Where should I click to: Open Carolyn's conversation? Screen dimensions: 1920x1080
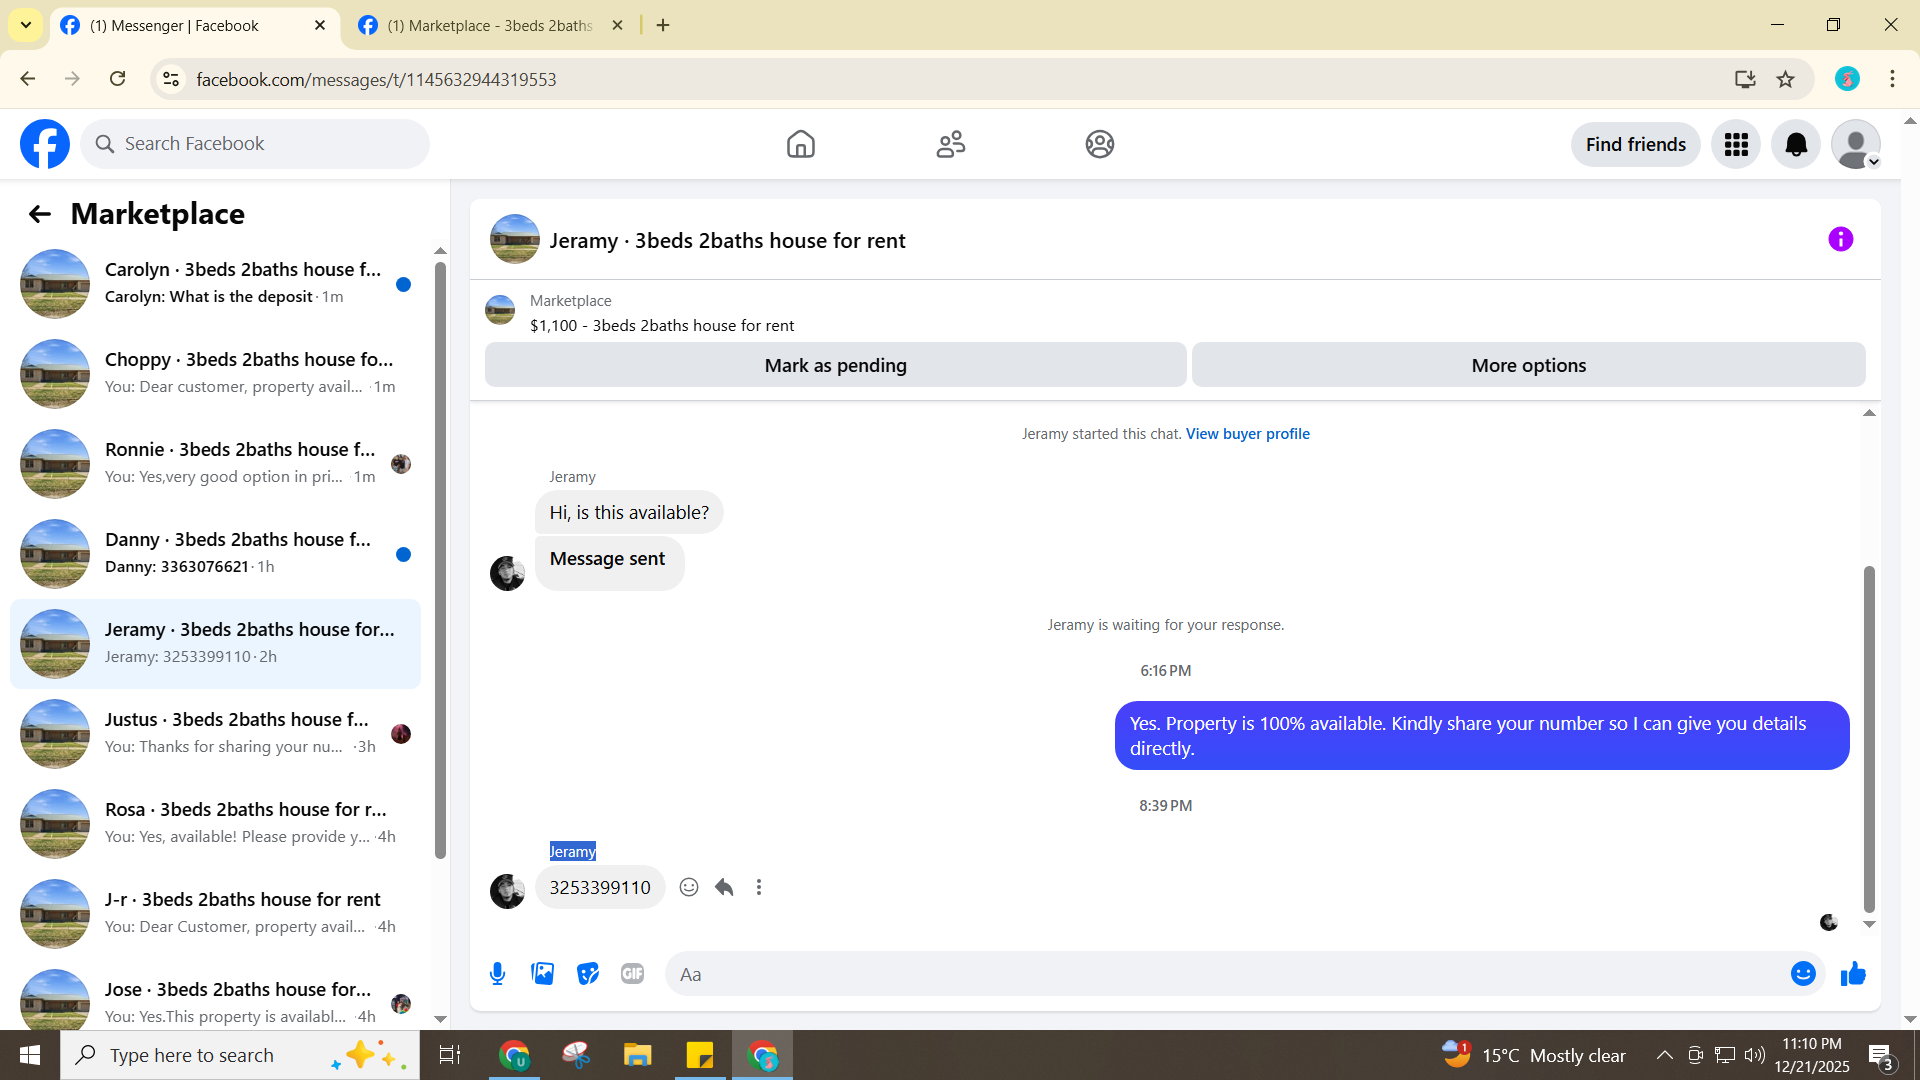coord(215,284)
